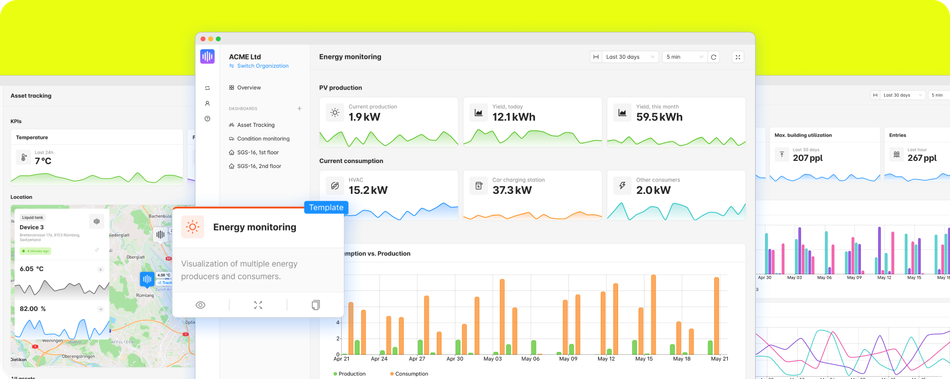
Task: Click the HVAC card icon
Action: pos(334,185)
